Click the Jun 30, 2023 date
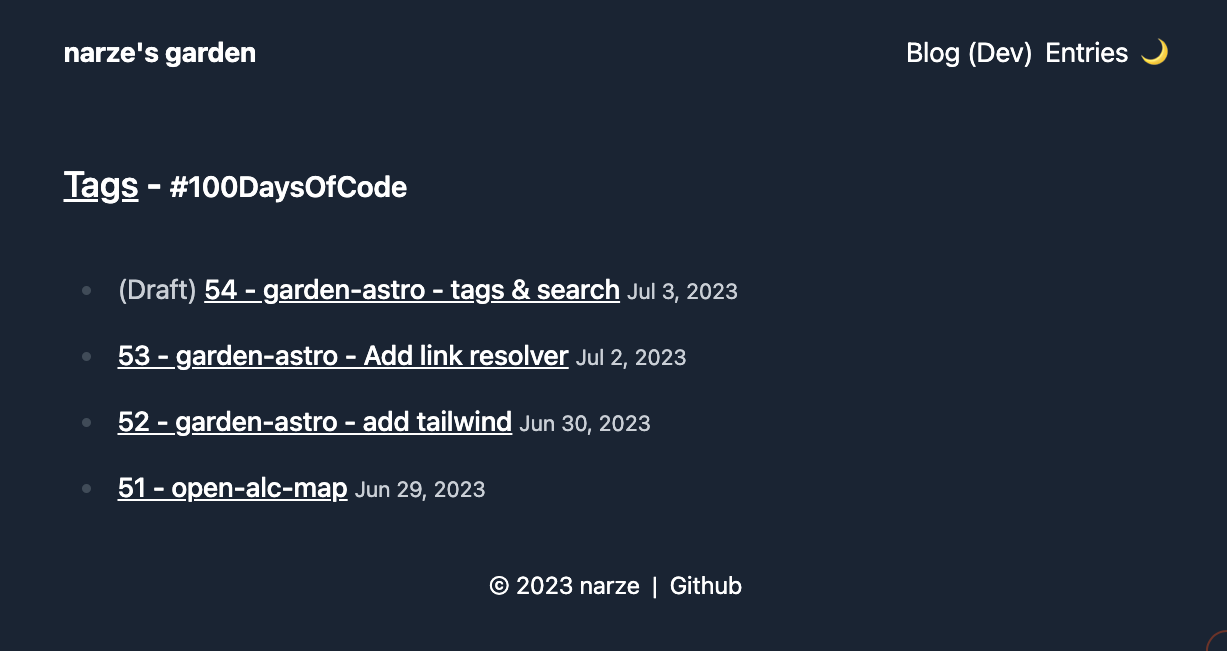1227x651 pixels. pyautogui.click(x=585, y=424)
